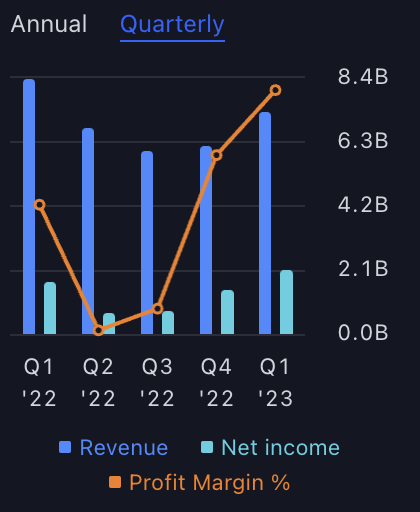
Task: Click the Q3 '22 axis label
Action: pyautogui.click(x=157, y=382)
